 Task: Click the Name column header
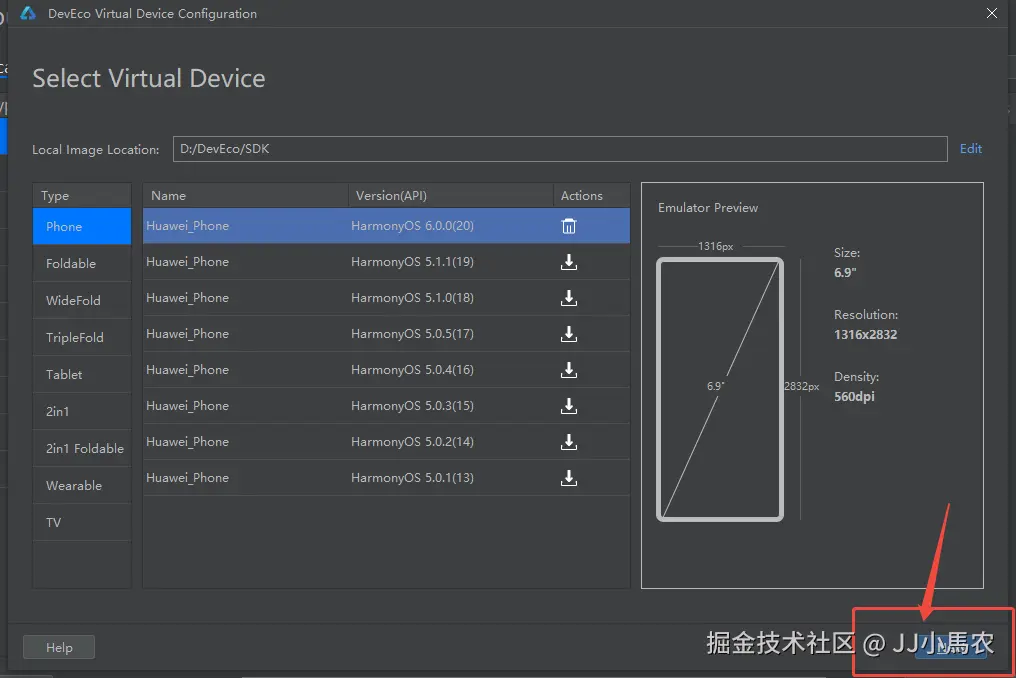[246, 195]
